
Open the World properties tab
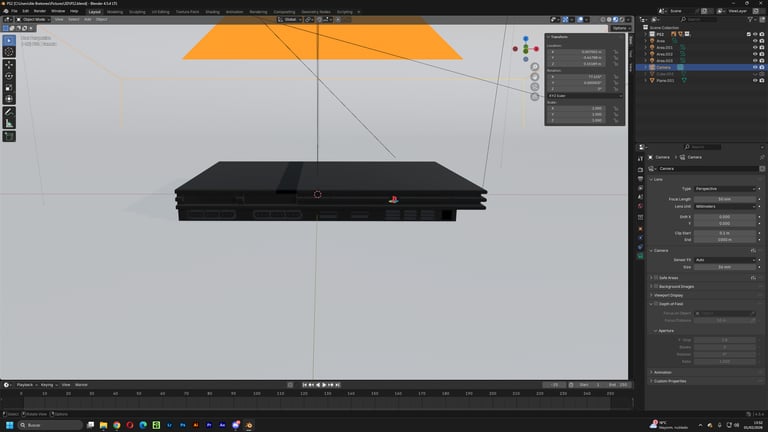640,206
